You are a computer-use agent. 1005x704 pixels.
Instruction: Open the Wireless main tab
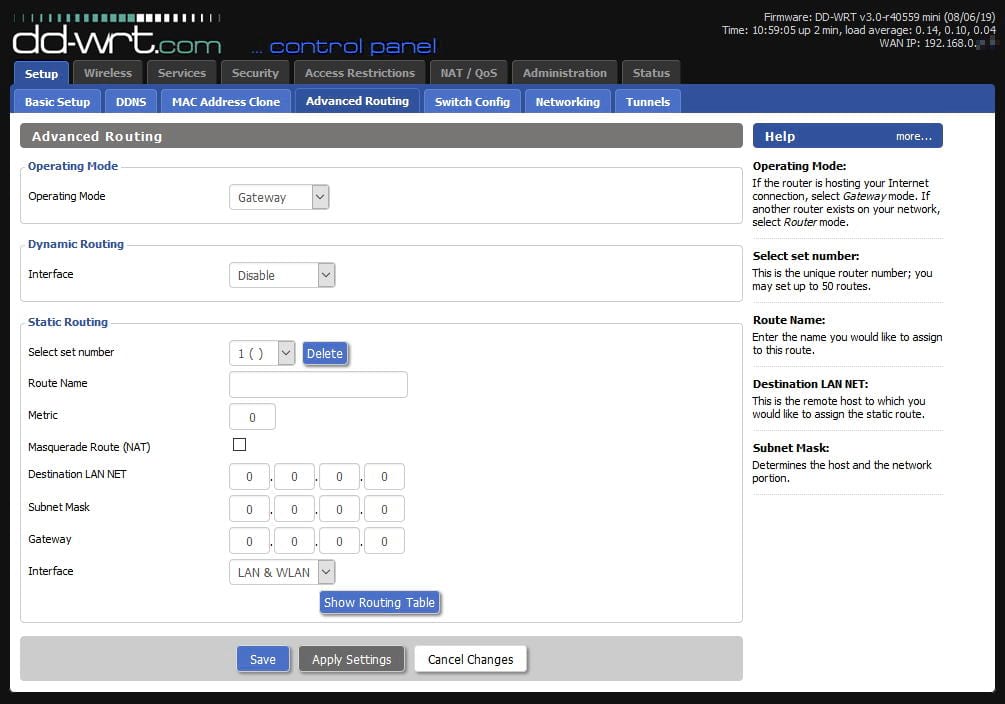(x=108, y=72)
